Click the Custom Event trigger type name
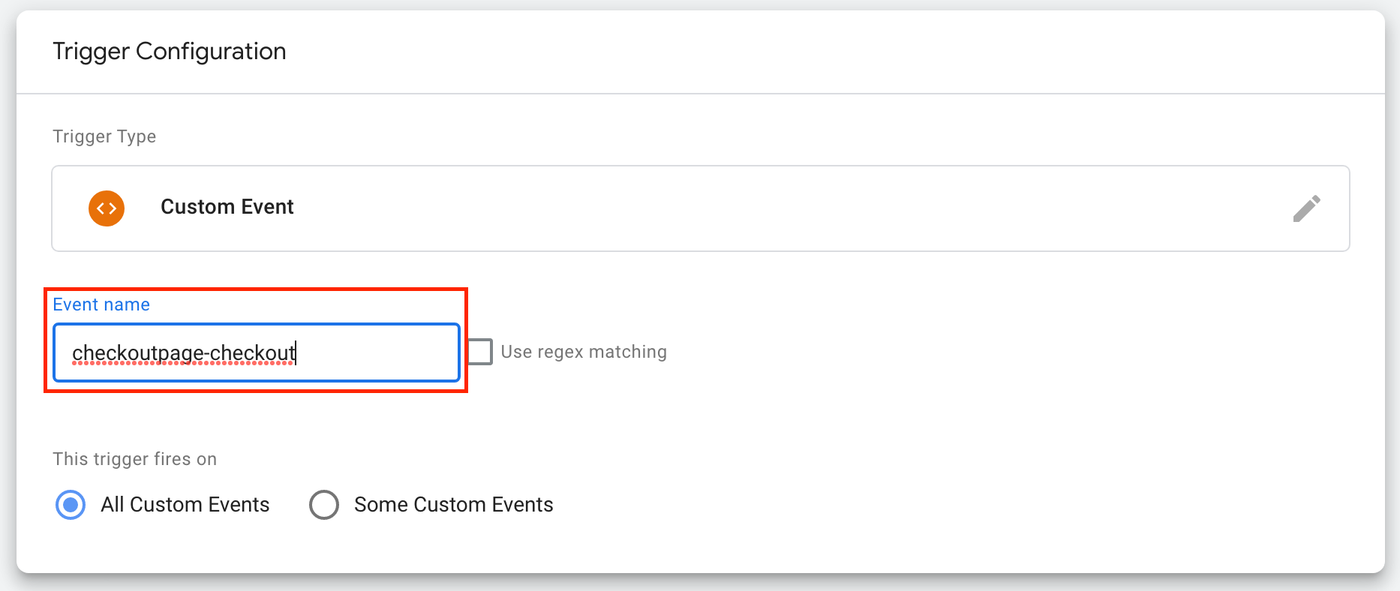Viewport: 1400px width, 591px height. (227, 207)
